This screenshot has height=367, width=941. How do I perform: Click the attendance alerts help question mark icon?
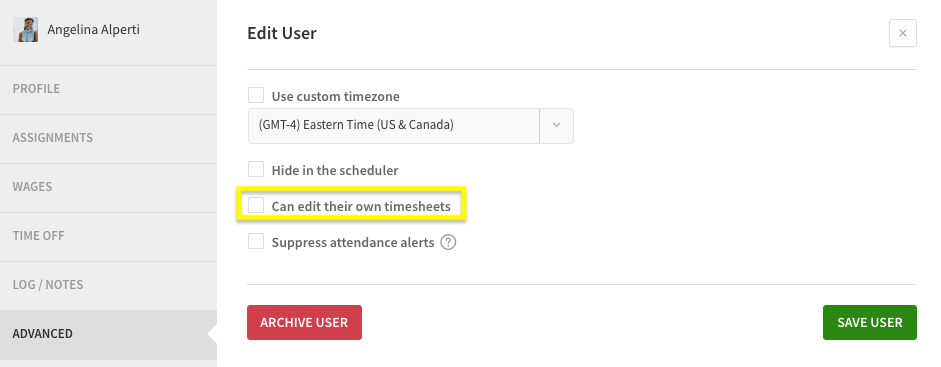[448, 242]
